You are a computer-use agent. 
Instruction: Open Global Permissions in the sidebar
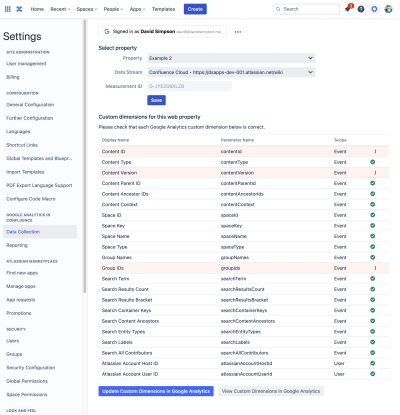[x=27, y=381]
